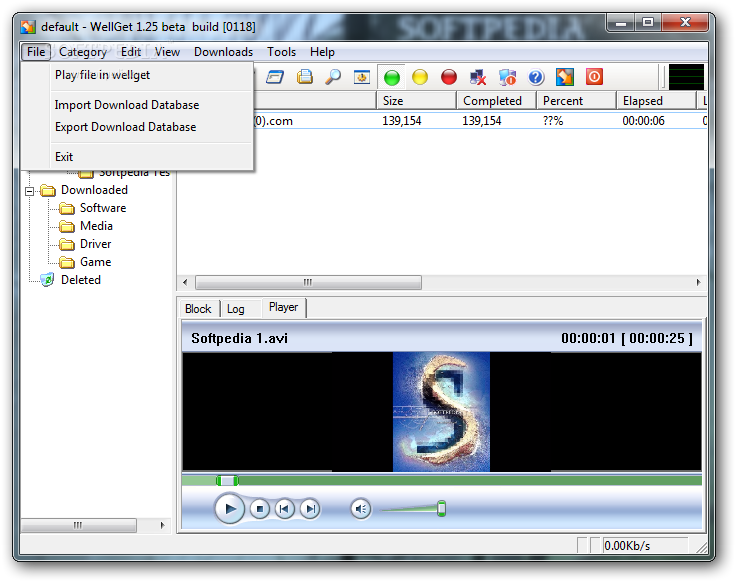Click the window icon in the toolbar

(275, 77)
